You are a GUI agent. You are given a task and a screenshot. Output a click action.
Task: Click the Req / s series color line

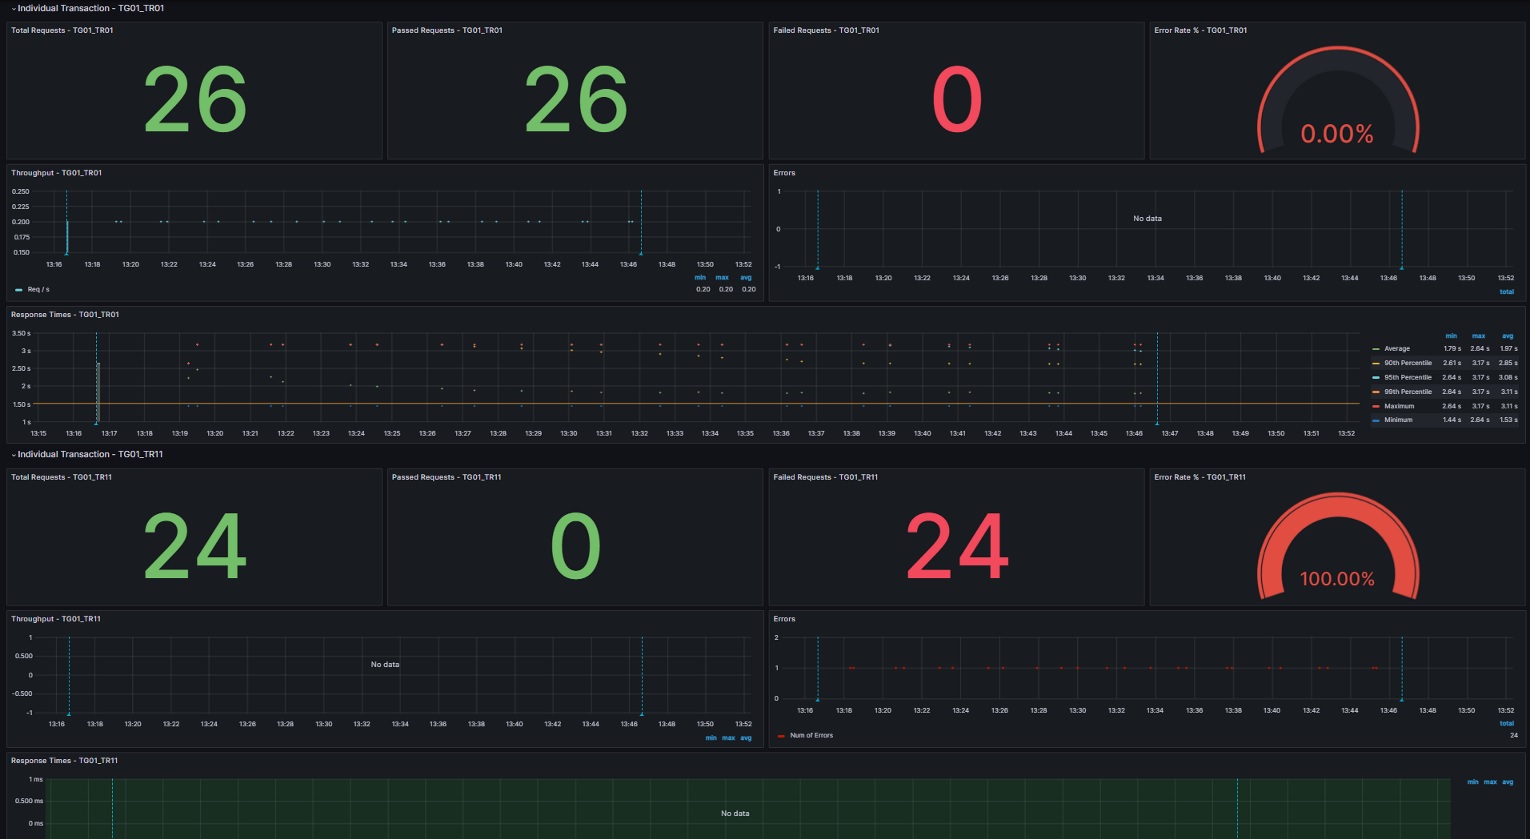coord(19,290)
